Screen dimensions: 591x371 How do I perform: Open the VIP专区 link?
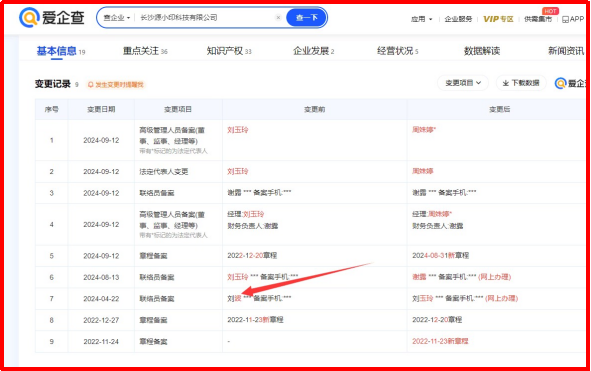[x=498, y=19]
